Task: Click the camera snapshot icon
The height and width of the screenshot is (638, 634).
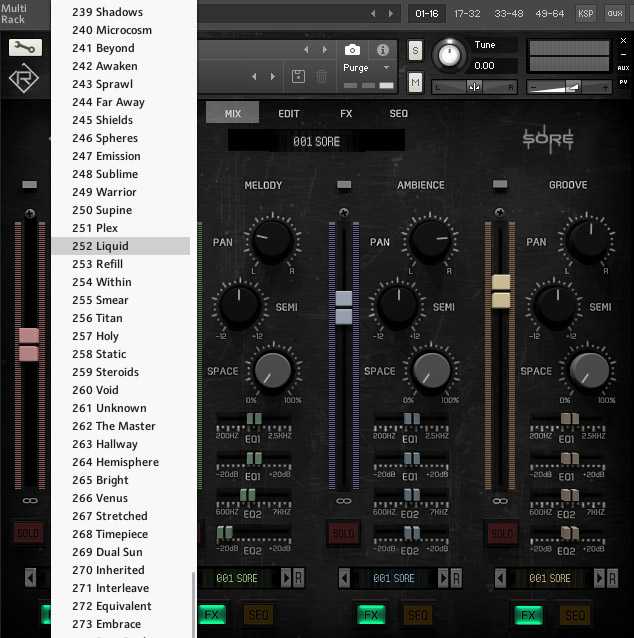Action: click(352, 50)
